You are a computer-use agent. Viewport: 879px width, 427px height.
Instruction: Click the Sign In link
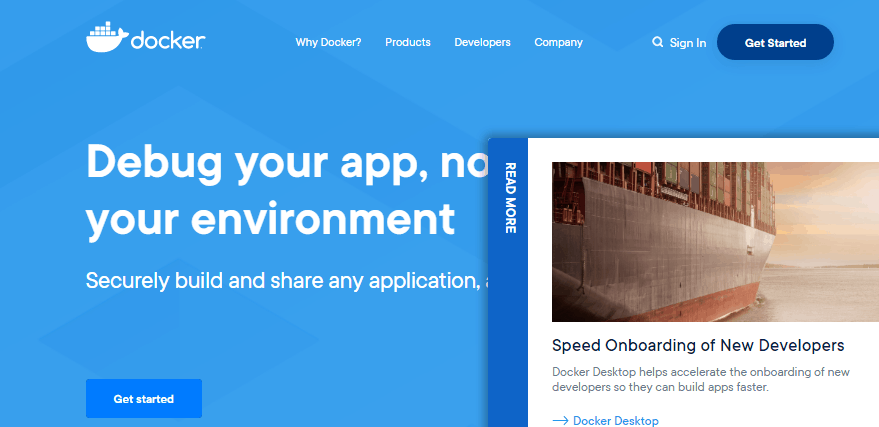[688, 43]
